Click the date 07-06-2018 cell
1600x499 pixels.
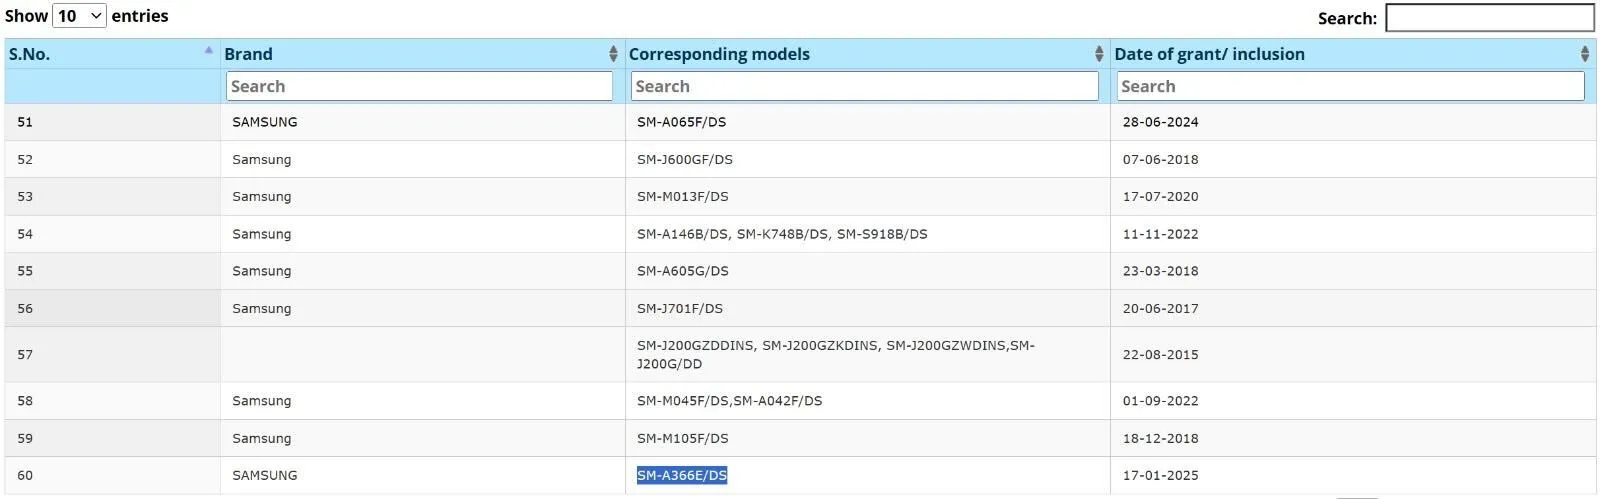1160,159
